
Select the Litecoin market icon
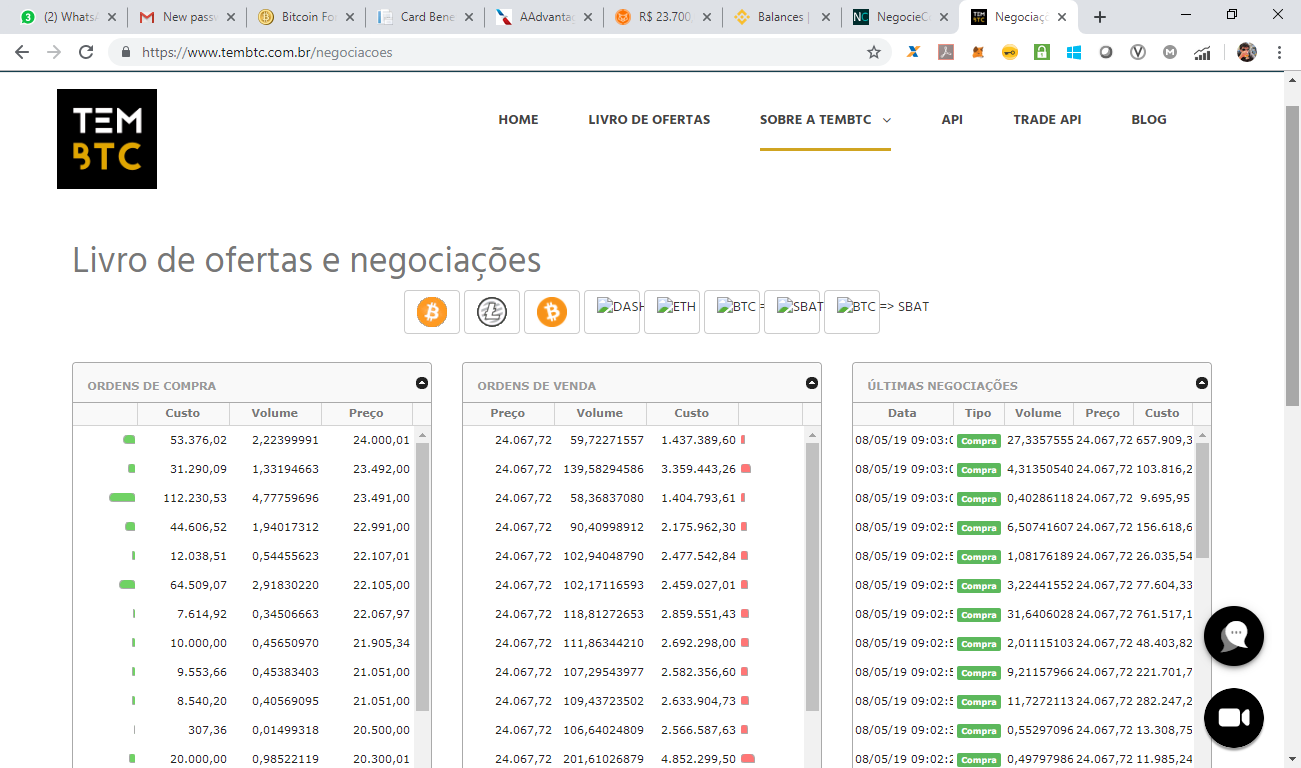click(492, 312)
